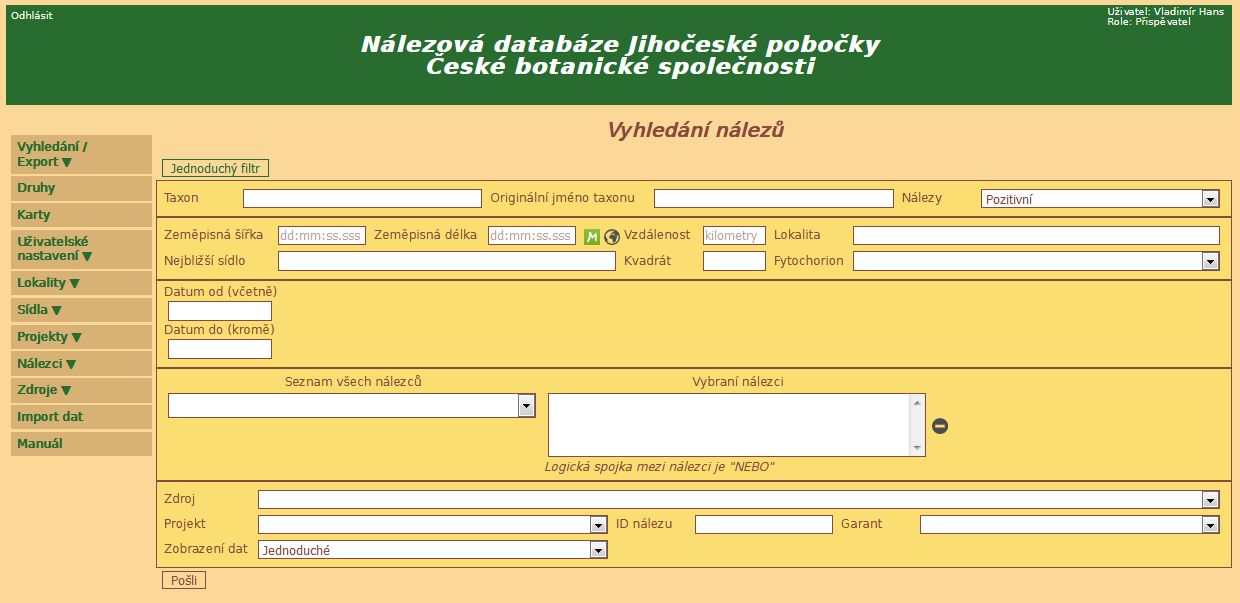This screenshot has width=1240, height=603.
Task: Click Role: Přispěvatel text
Action: (x=1148, y=22)
